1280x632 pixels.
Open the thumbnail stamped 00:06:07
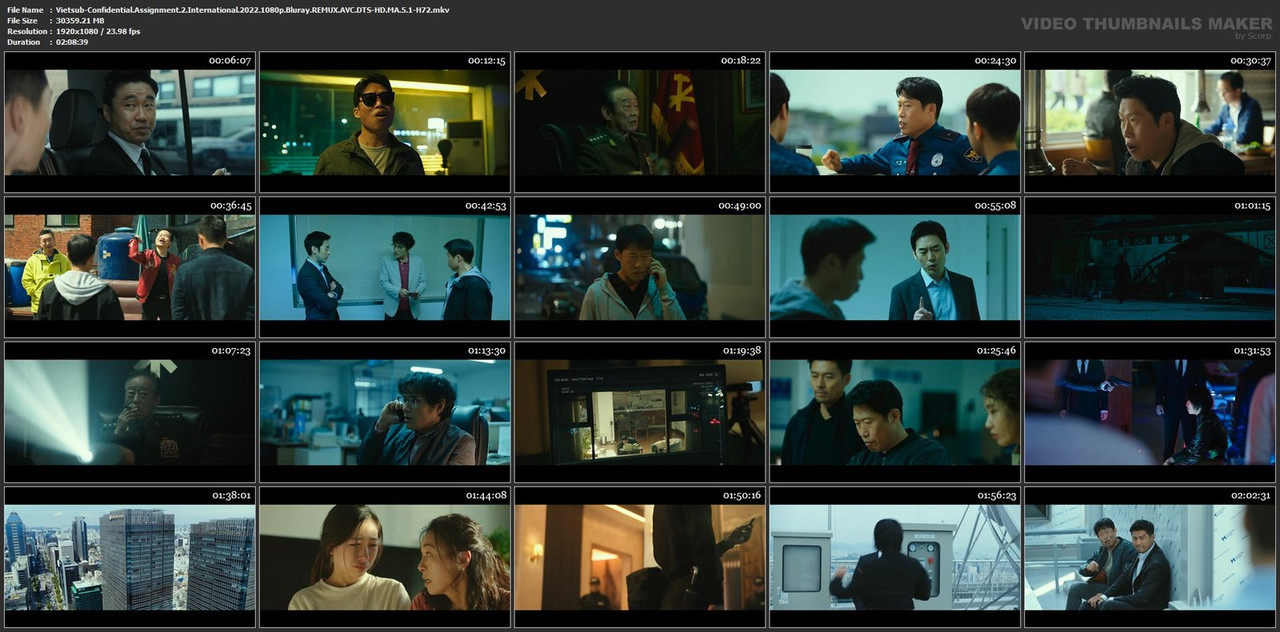click(x=130, y=122)
